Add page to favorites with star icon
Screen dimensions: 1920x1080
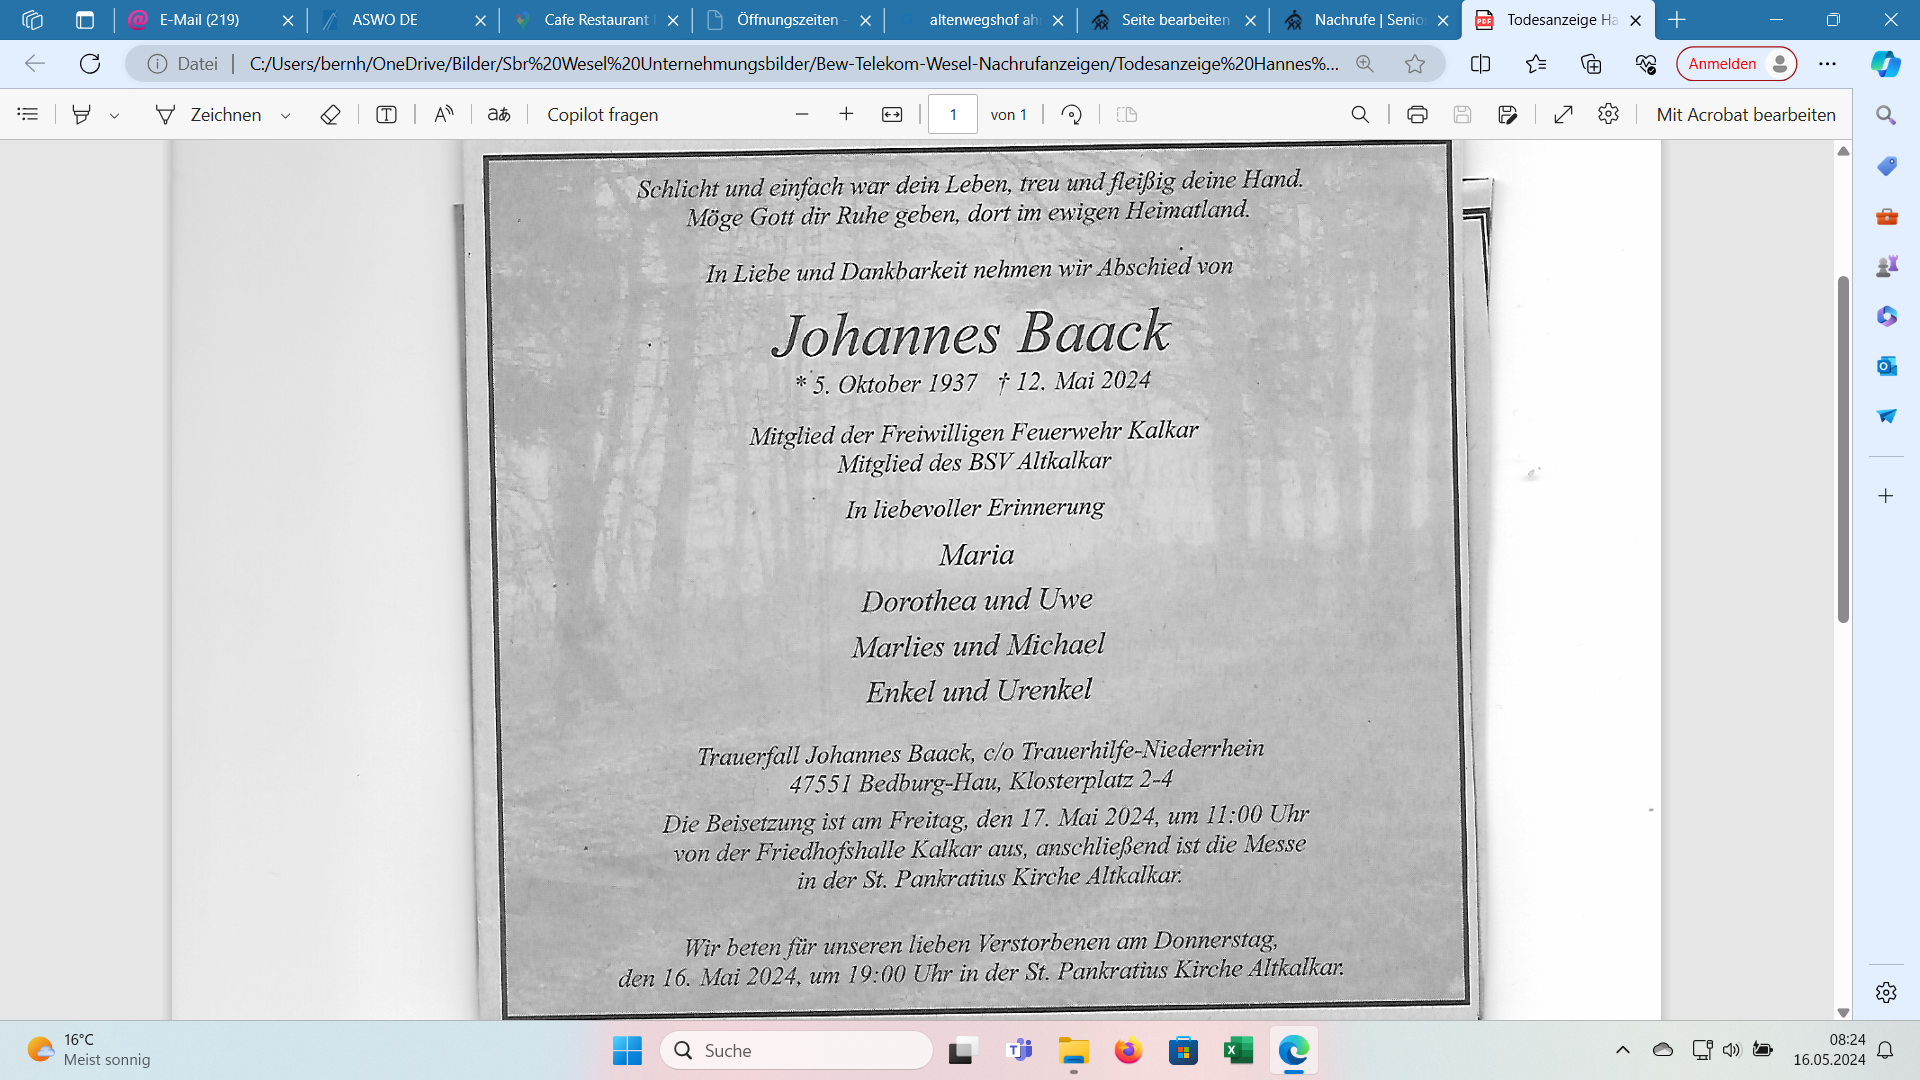(x=1414, y=64)
